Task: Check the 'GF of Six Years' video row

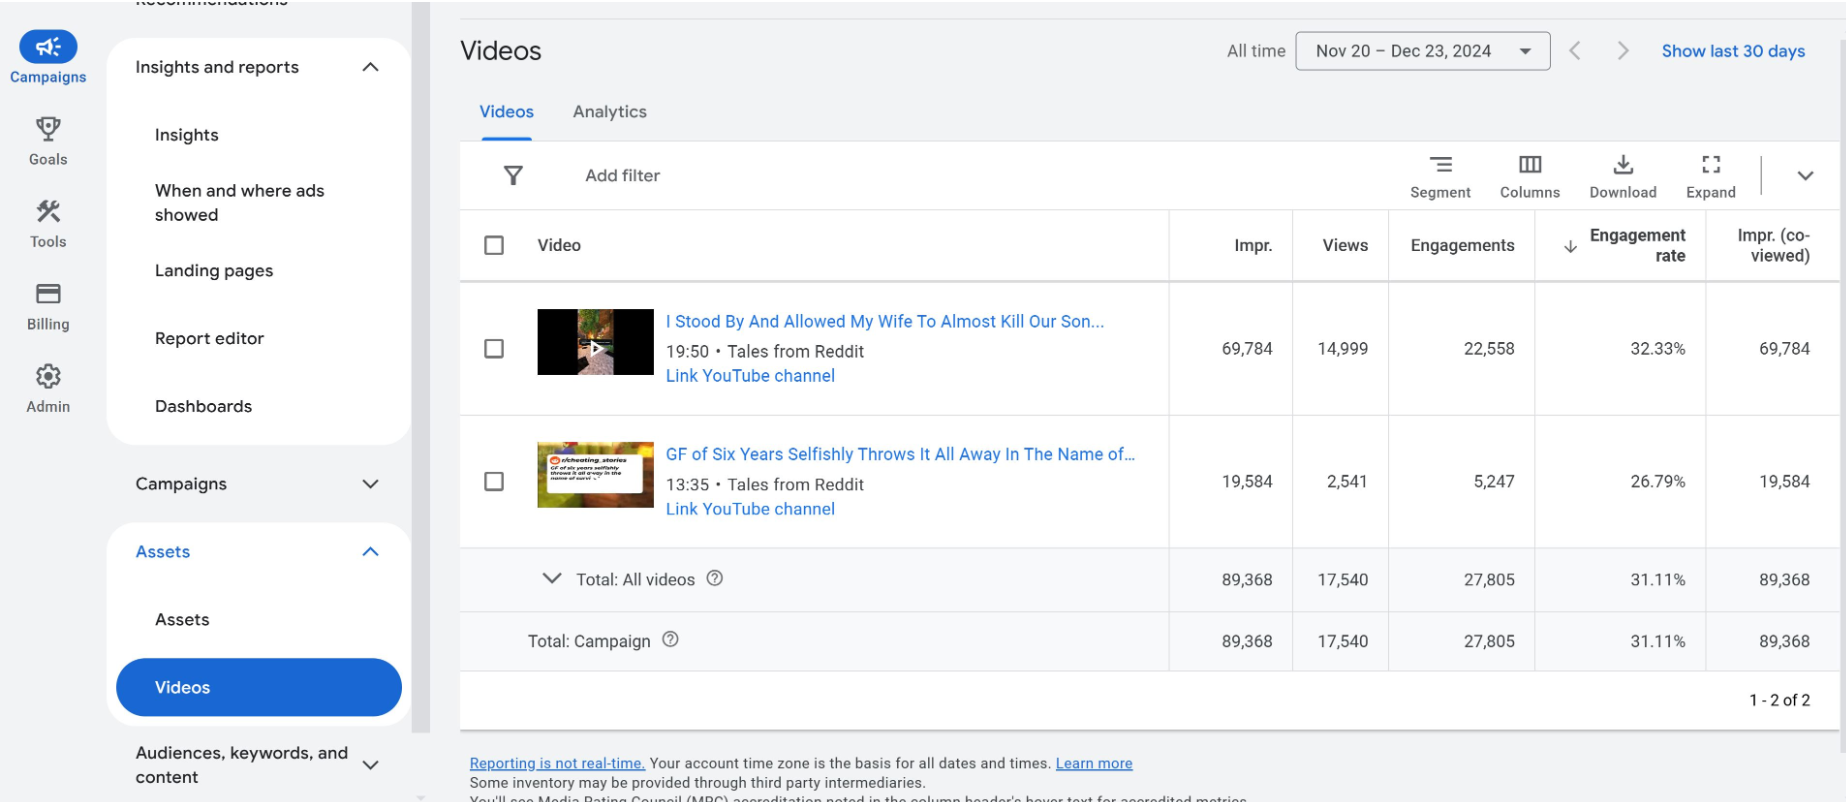Action: click(x=494, y=482)
